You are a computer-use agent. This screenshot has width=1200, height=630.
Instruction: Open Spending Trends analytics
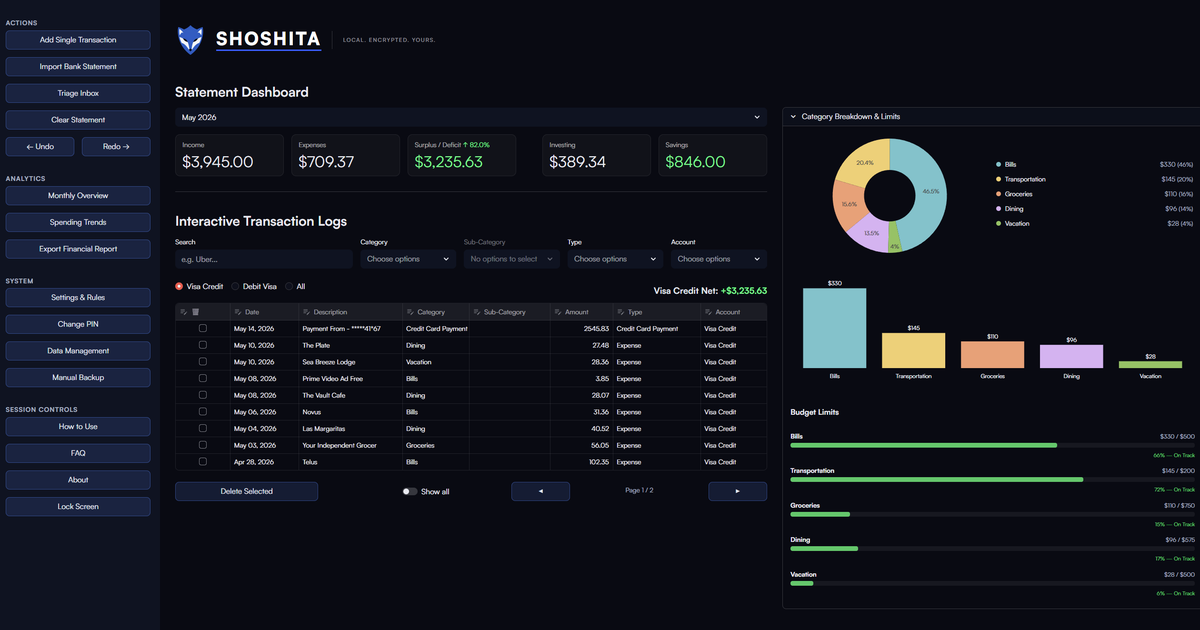point(78,222)
